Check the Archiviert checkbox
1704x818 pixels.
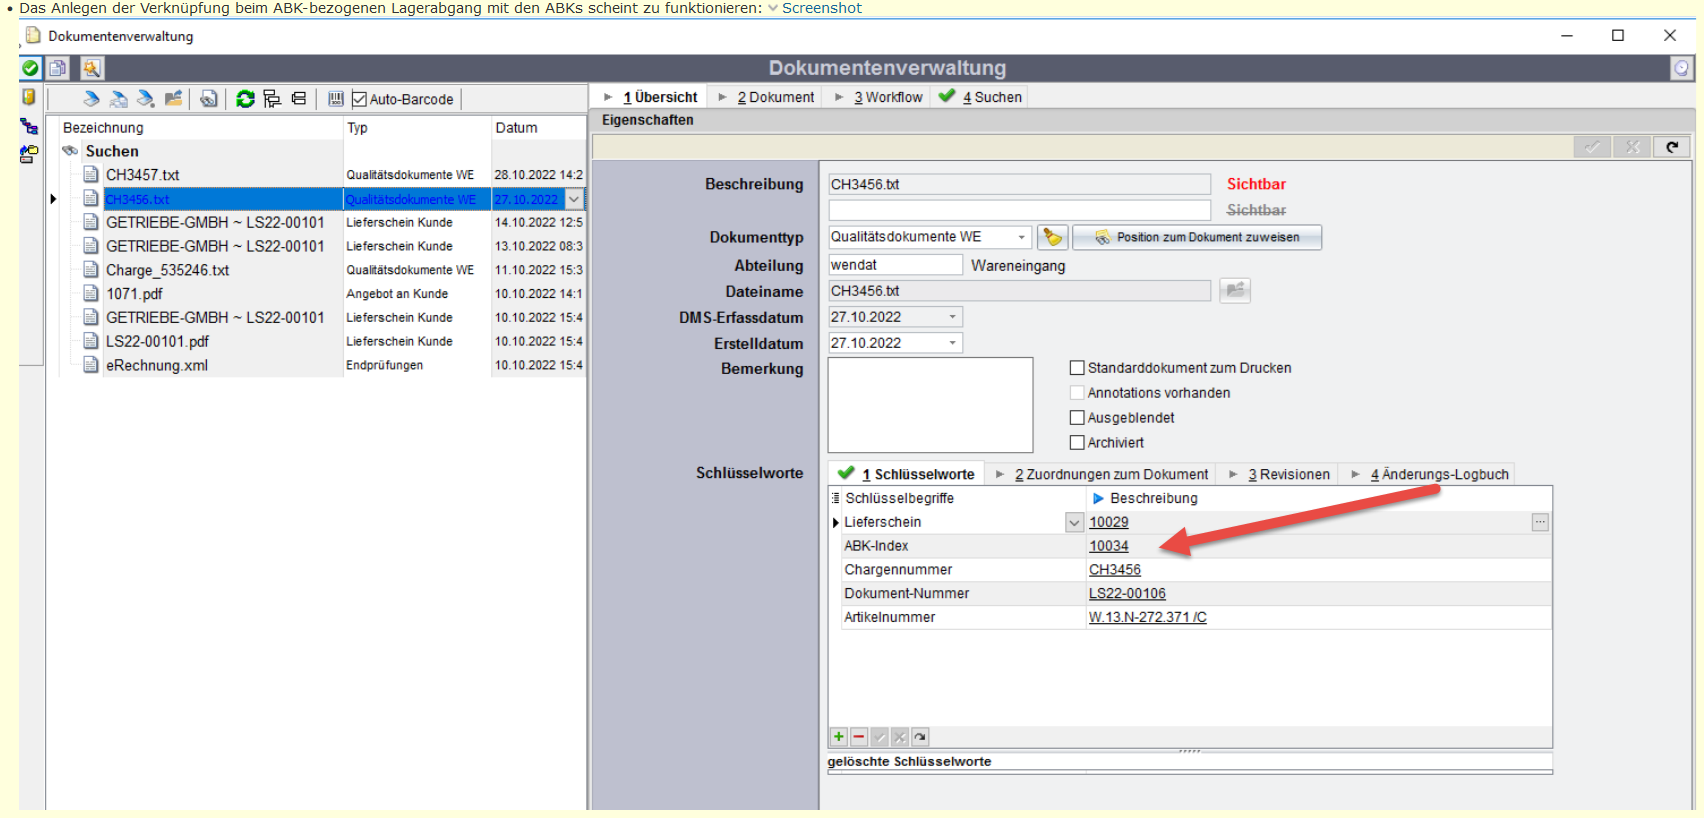click(x=1077, y=443)
